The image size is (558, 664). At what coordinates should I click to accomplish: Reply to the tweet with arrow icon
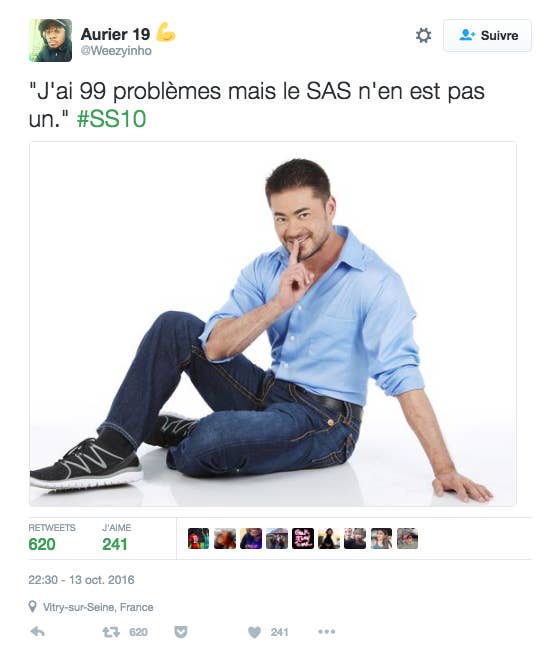pyautogui.click(x=38, y=632)
